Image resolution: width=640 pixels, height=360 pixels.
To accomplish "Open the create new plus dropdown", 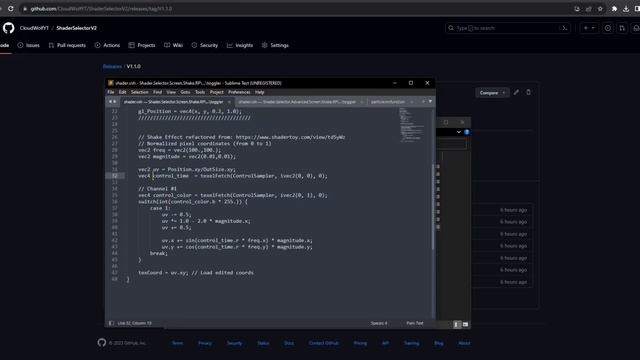I will (x=589, y=28).
